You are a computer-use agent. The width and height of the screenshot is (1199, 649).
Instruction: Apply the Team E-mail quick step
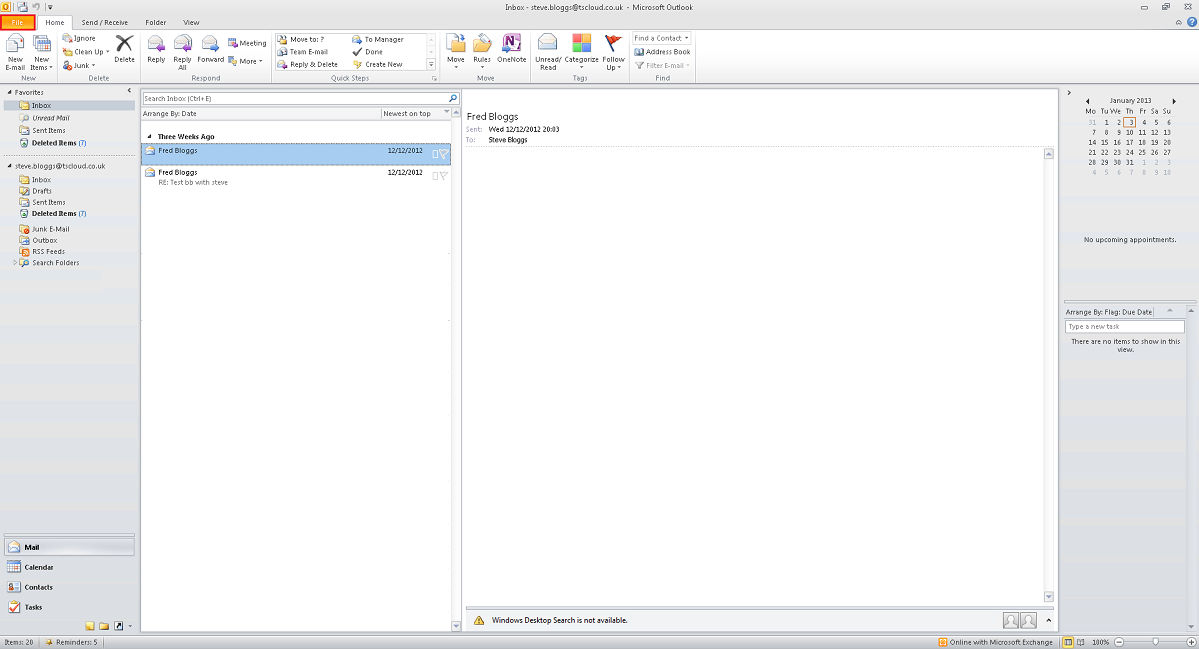coord(303,52)
